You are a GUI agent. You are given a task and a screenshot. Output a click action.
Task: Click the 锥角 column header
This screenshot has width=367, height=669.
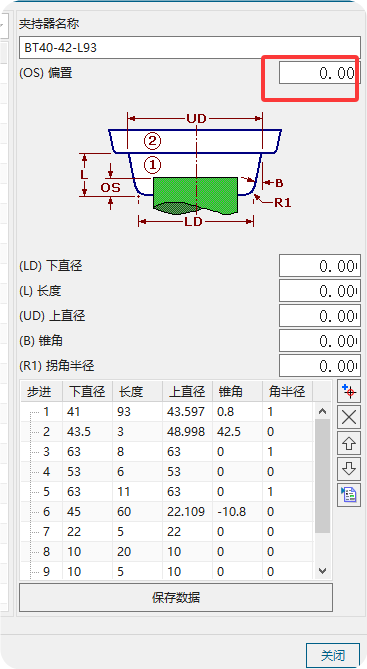pos(237,392)
